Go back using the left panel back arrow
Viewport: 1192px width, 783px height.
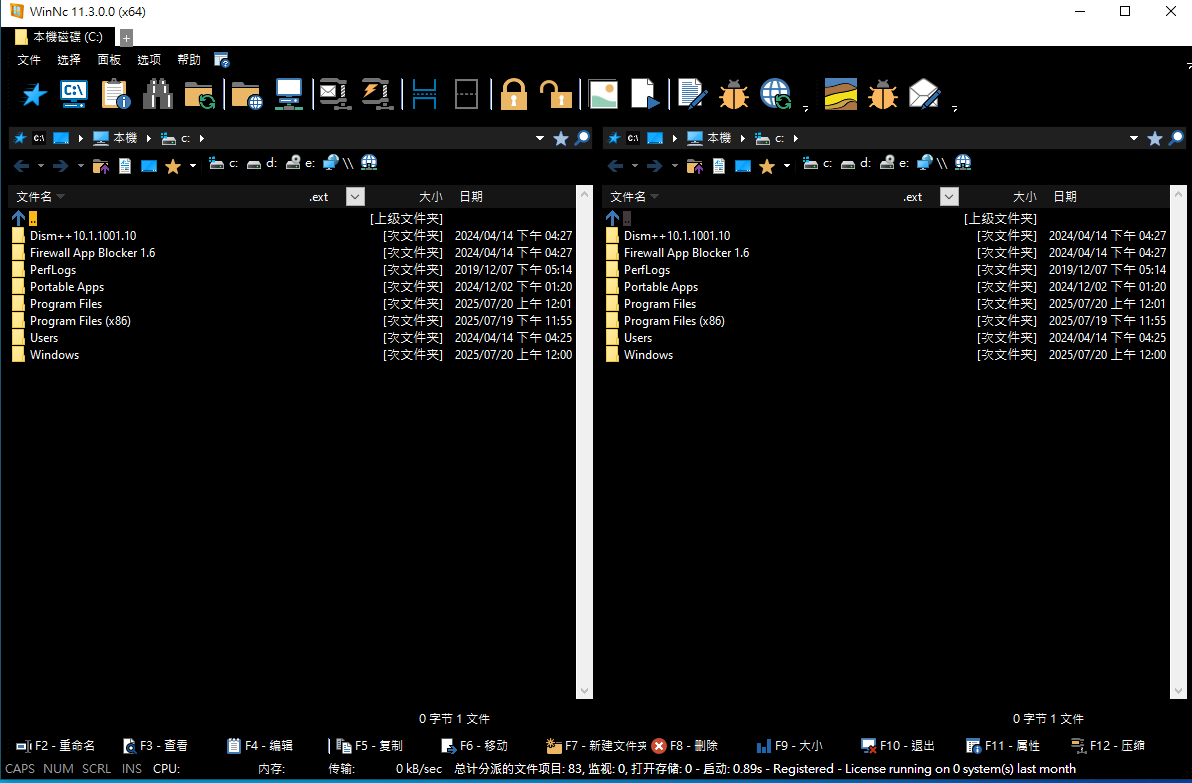coord(21,165)
